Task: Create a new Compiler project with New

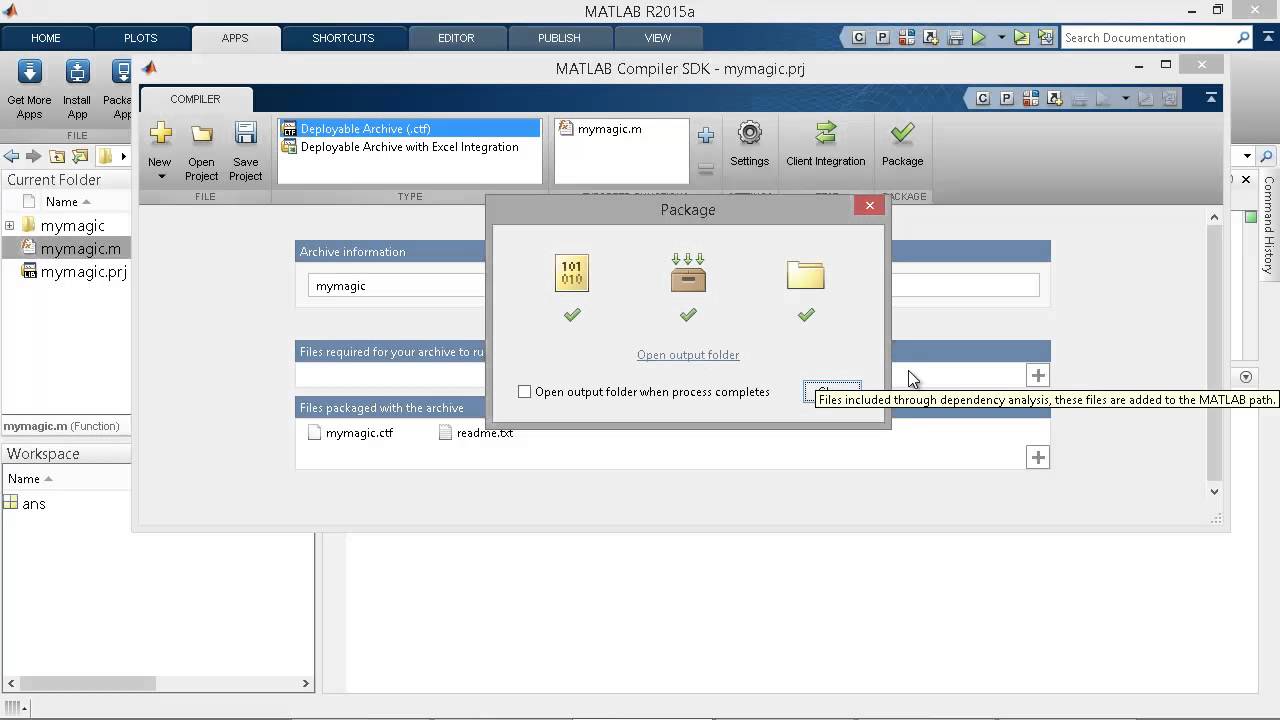Action: coord(160,134)
